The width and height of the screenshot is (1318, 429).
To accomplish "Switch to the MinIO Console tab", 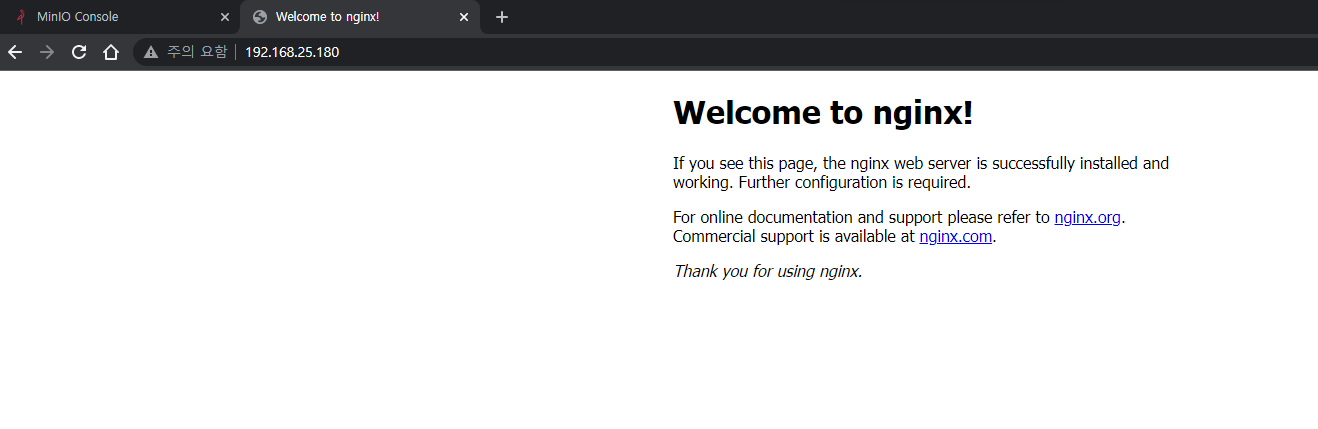I will click(x=120, y=17).
